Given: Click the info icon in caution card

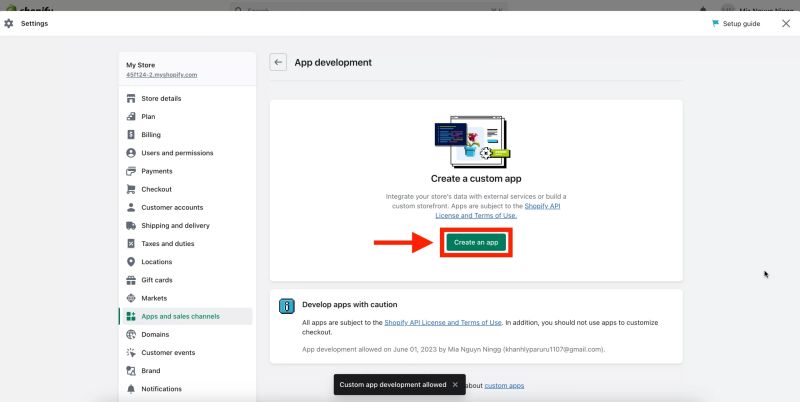Looking at the screenshot, I should 287,306.
